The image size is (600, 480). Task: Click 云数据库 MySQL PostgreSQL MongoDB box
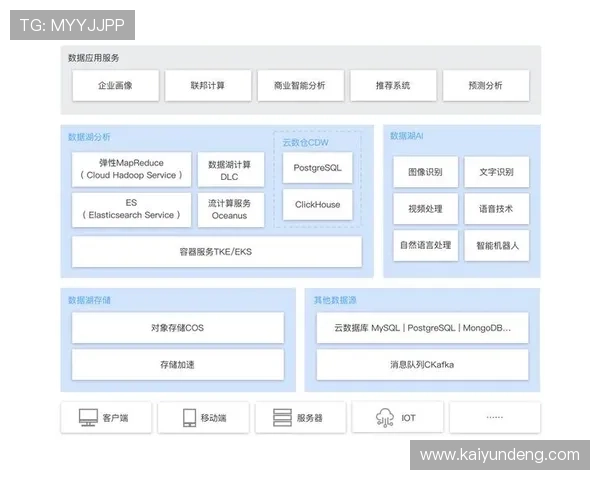click(422, 328)
